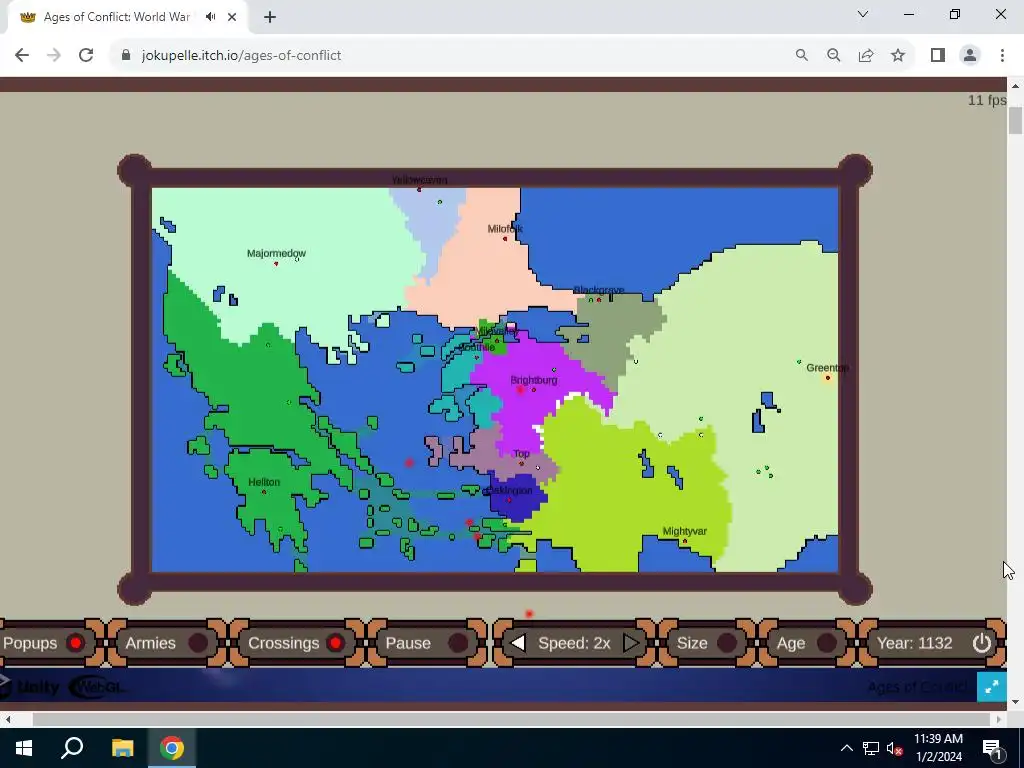Go forward to the next page

(54, 56)
